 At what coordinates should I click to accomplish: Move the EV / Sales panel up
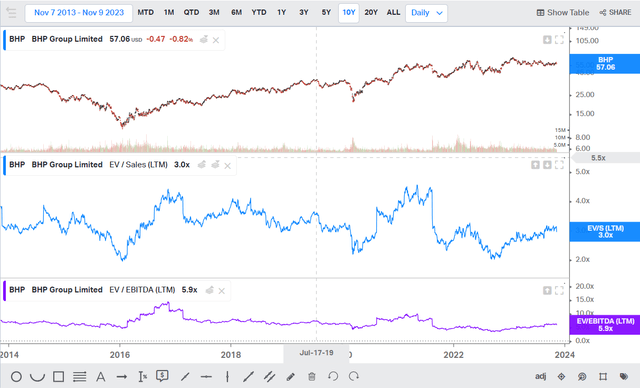tap(535, 165)
